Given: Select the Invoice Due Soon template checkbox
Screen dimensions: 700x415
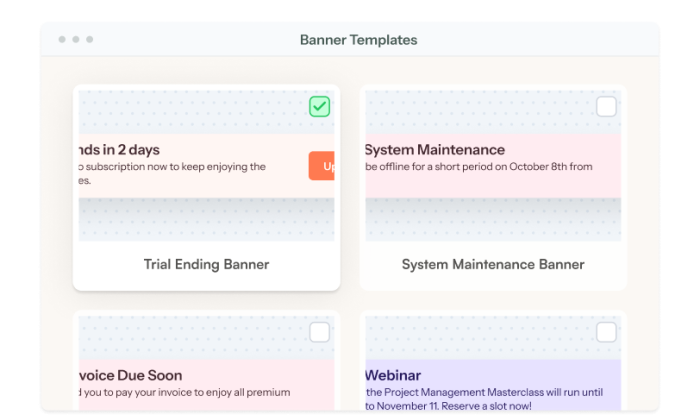Looking at the screenshot, I should pyautogui.click(x=319, y=332).
